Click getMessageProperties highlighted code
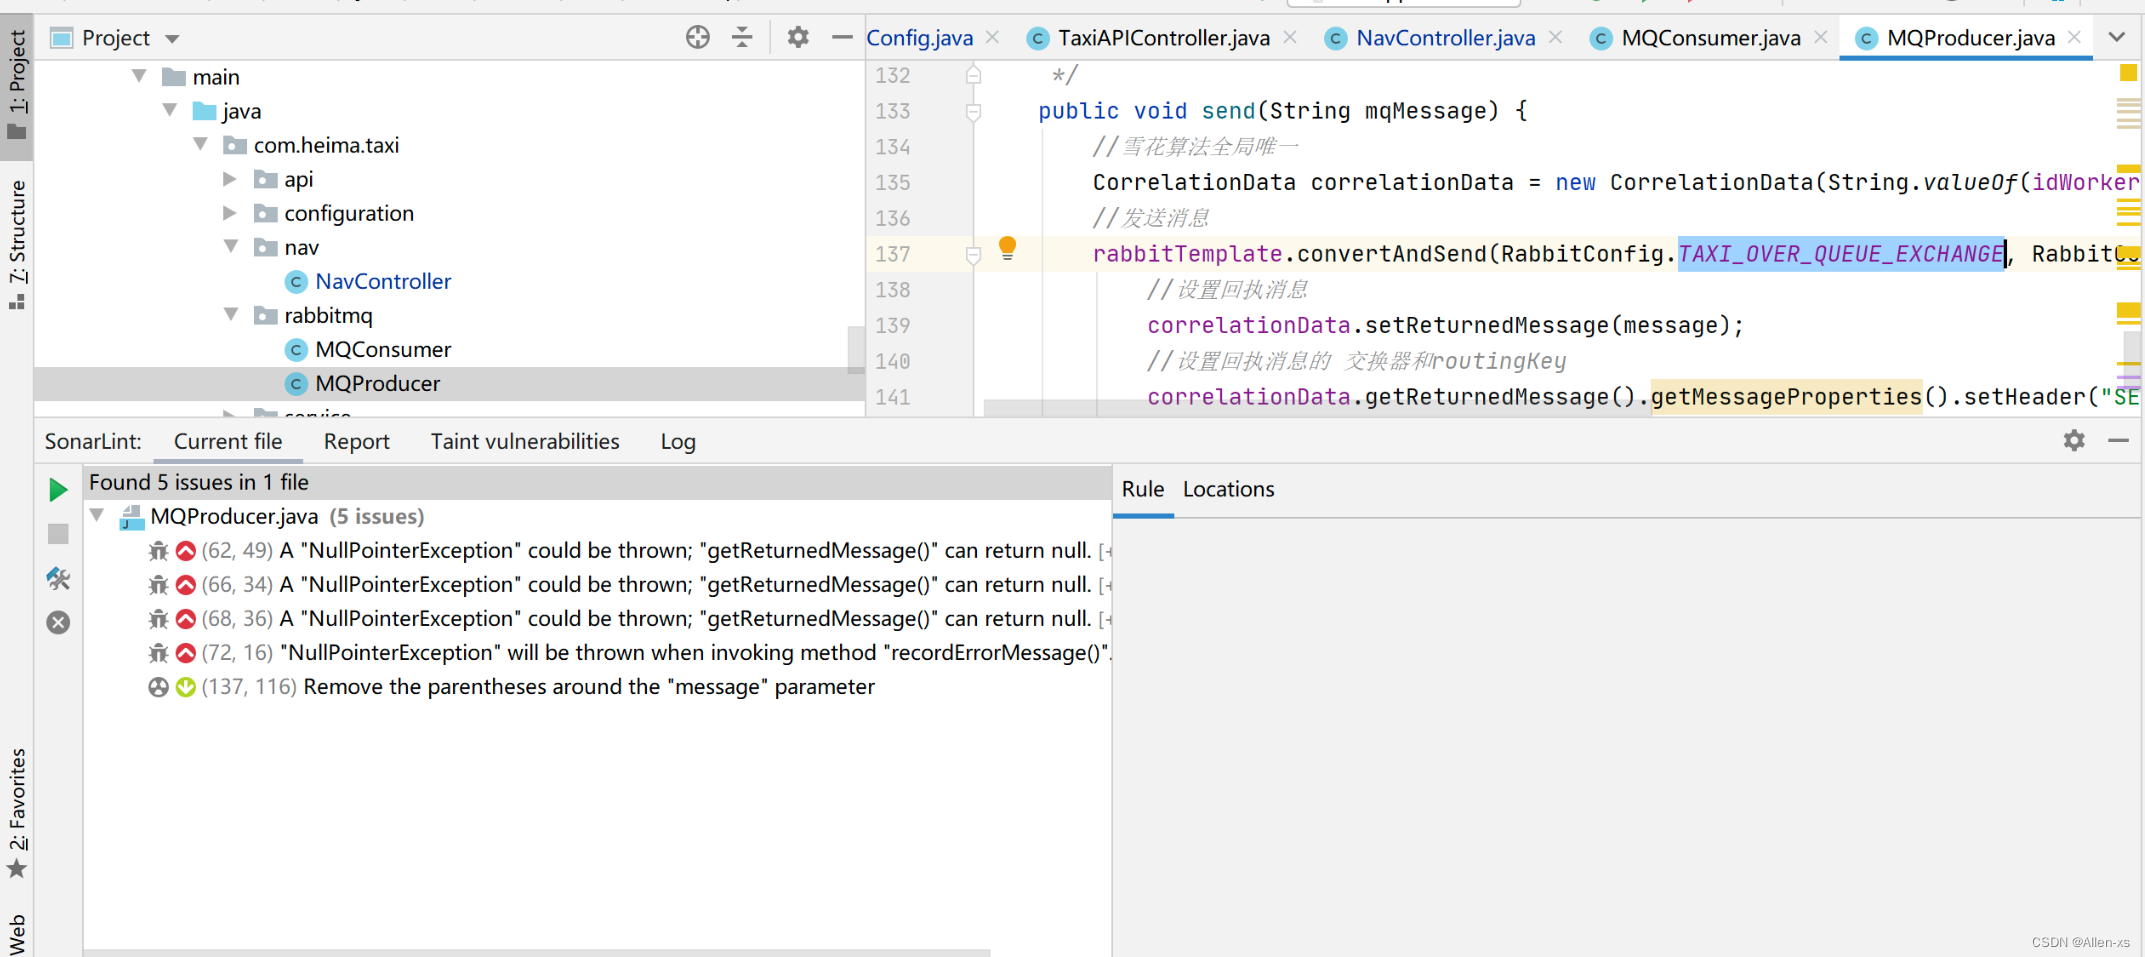Viewport: 2145px width, 957px height. click(x=1786, y=397)
